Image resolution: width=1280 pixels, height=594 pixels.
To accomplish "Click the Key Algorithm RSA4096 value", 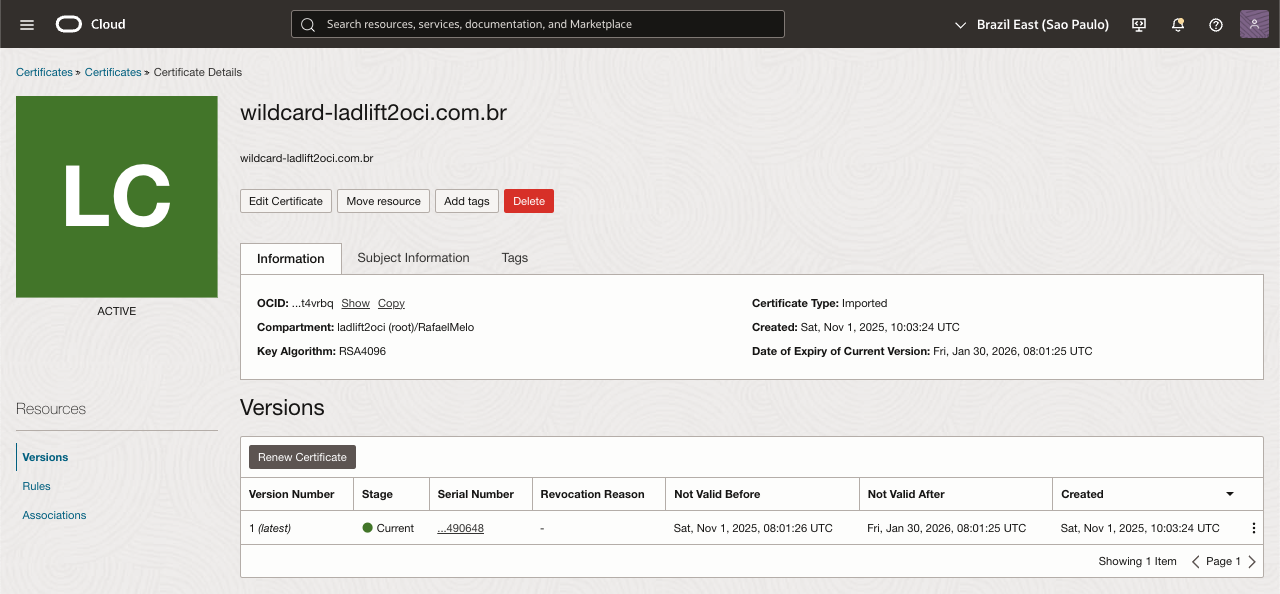I will tap(362, 351).
